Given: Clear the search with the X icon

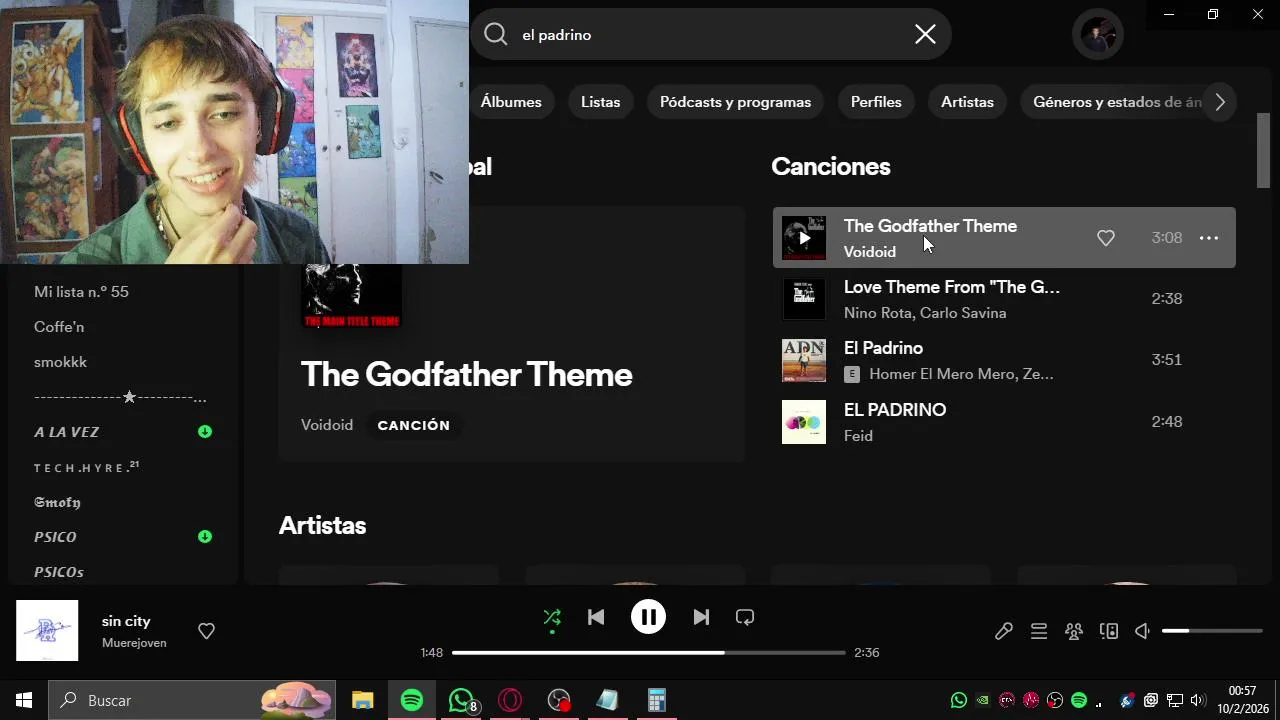Looking at the screenshot, I should pos(925,35).
